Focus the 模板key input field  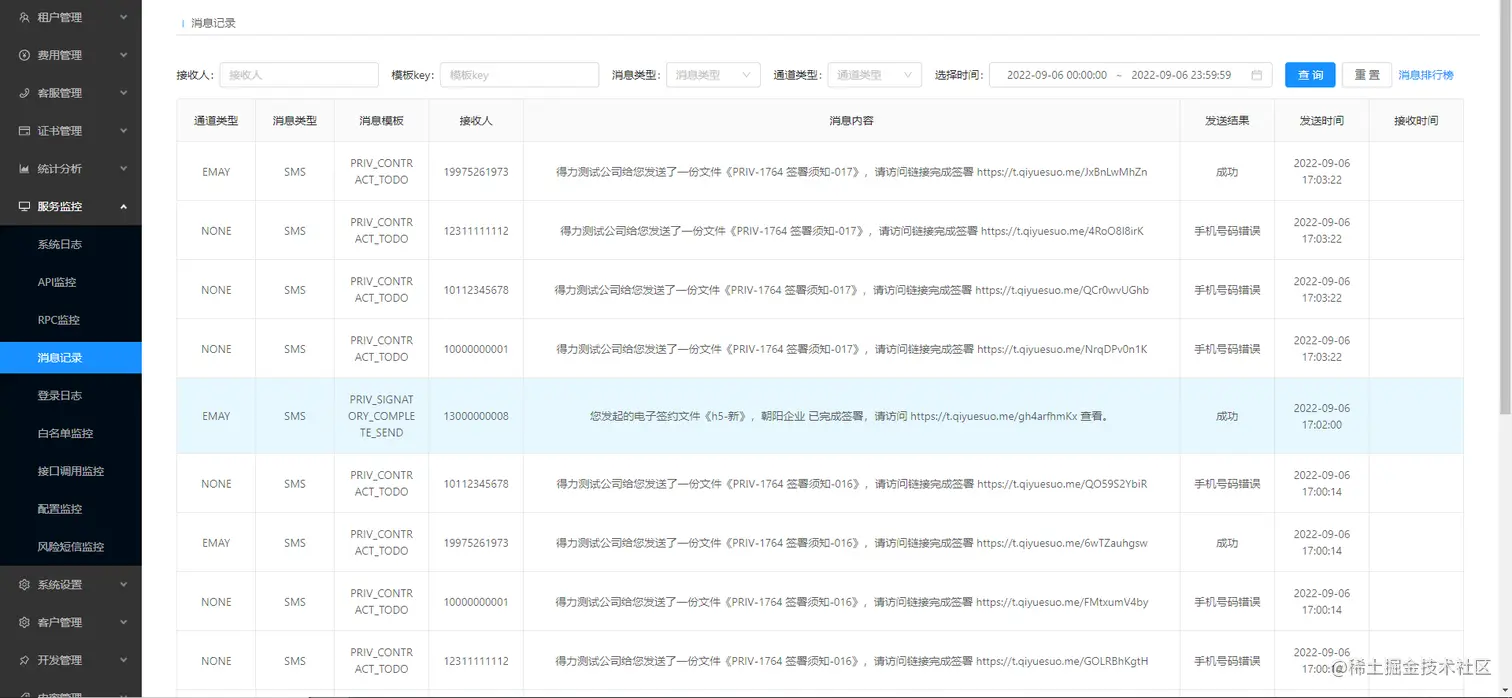coord(519,75)
